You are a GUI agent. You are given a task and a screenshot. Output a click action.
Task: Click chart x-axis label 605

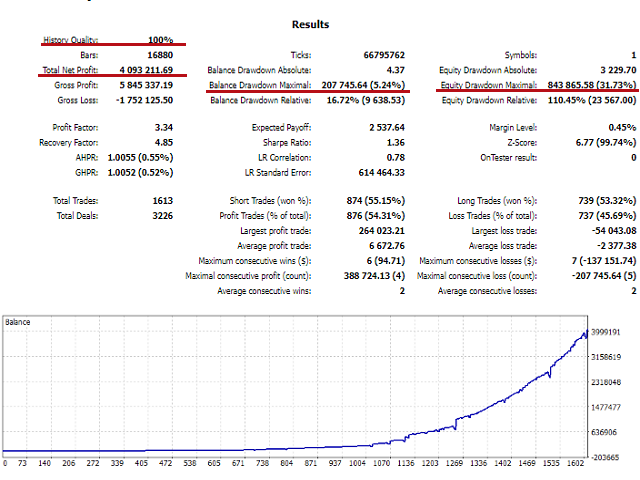(214, 463)
